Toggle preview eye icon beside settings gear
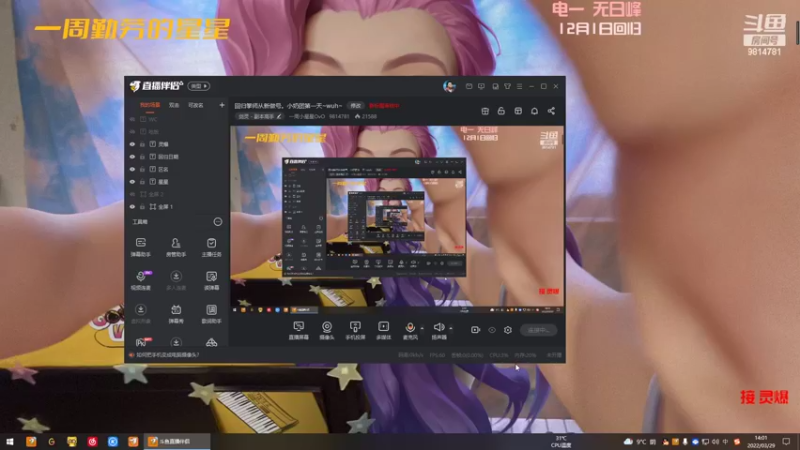Screen dimensions: 800x450 492,330
